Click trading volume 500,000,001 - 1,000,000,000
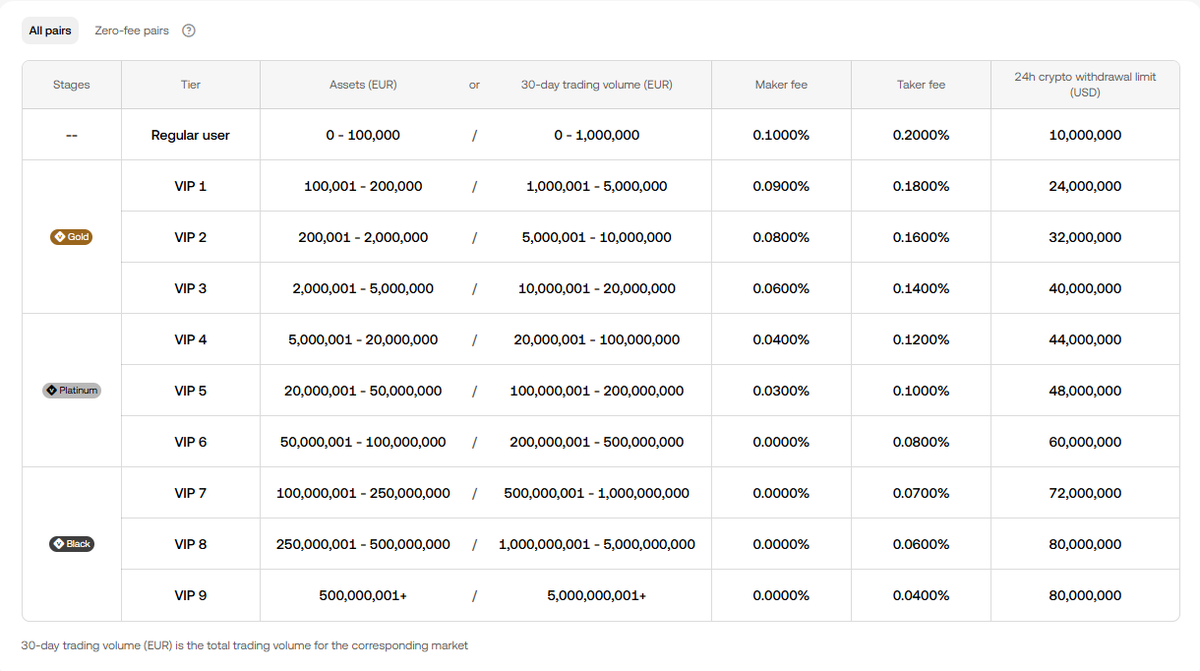The width and height of the screenshot is (1200, 671). 597,493
